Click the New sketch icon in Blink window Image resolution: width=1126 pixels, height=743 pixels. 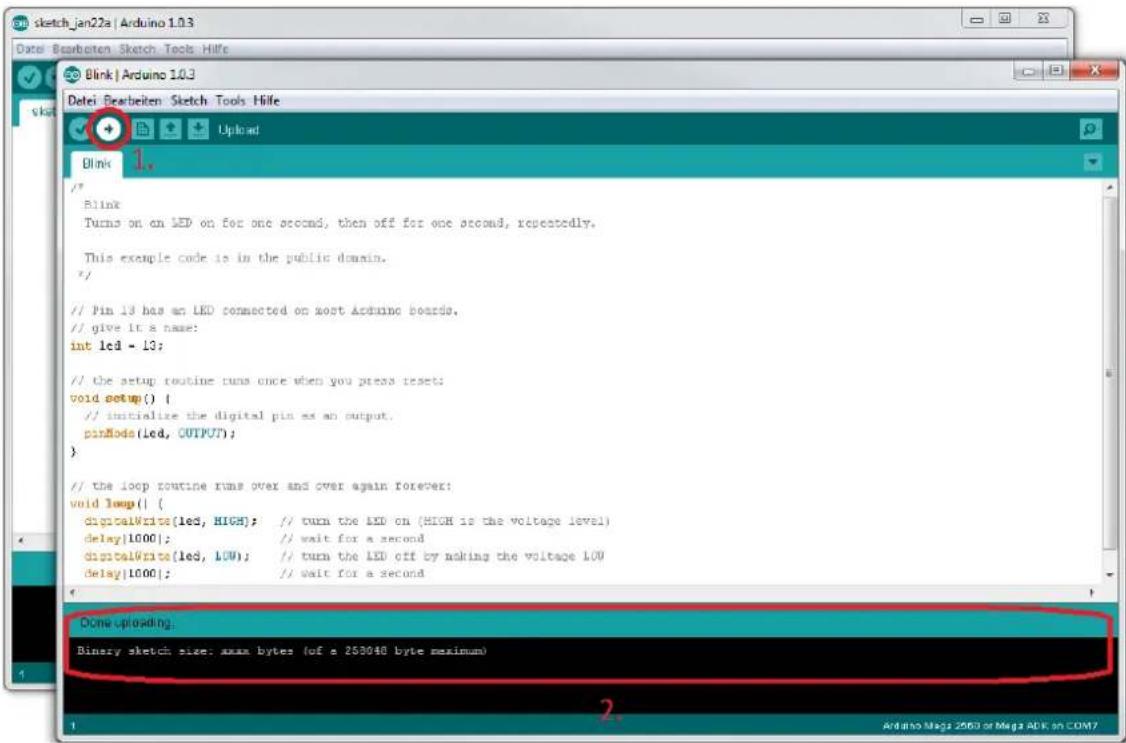coord(143,129)
